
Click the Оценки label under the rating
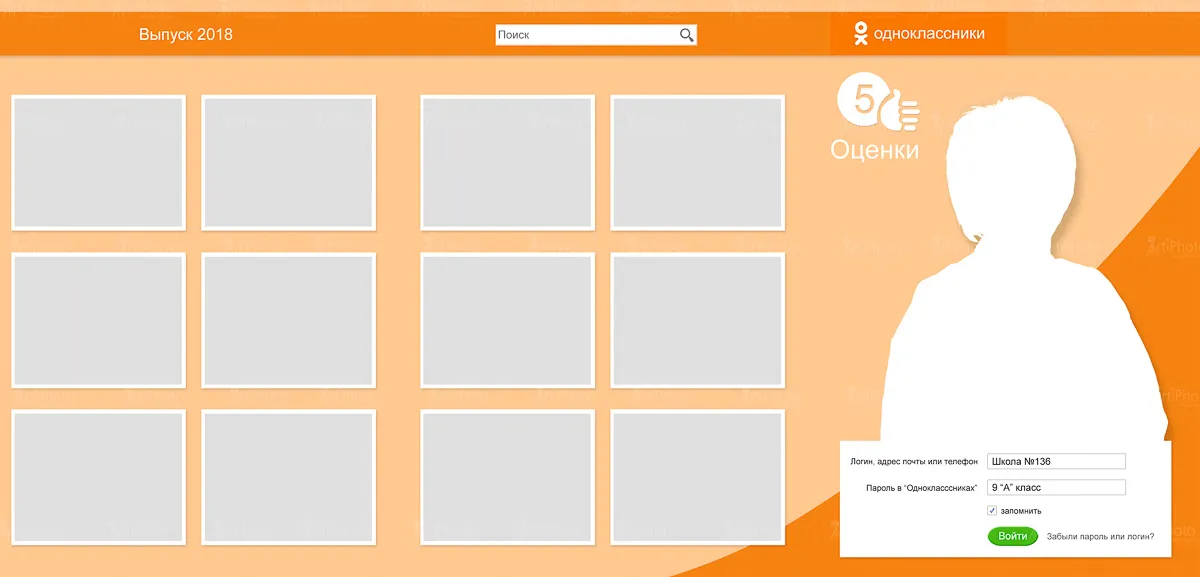(874, 151)
